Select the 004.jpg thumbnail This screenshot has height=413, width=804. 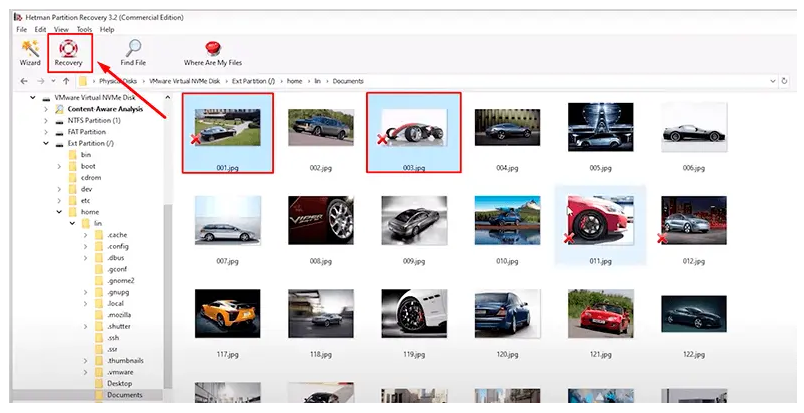507,127
